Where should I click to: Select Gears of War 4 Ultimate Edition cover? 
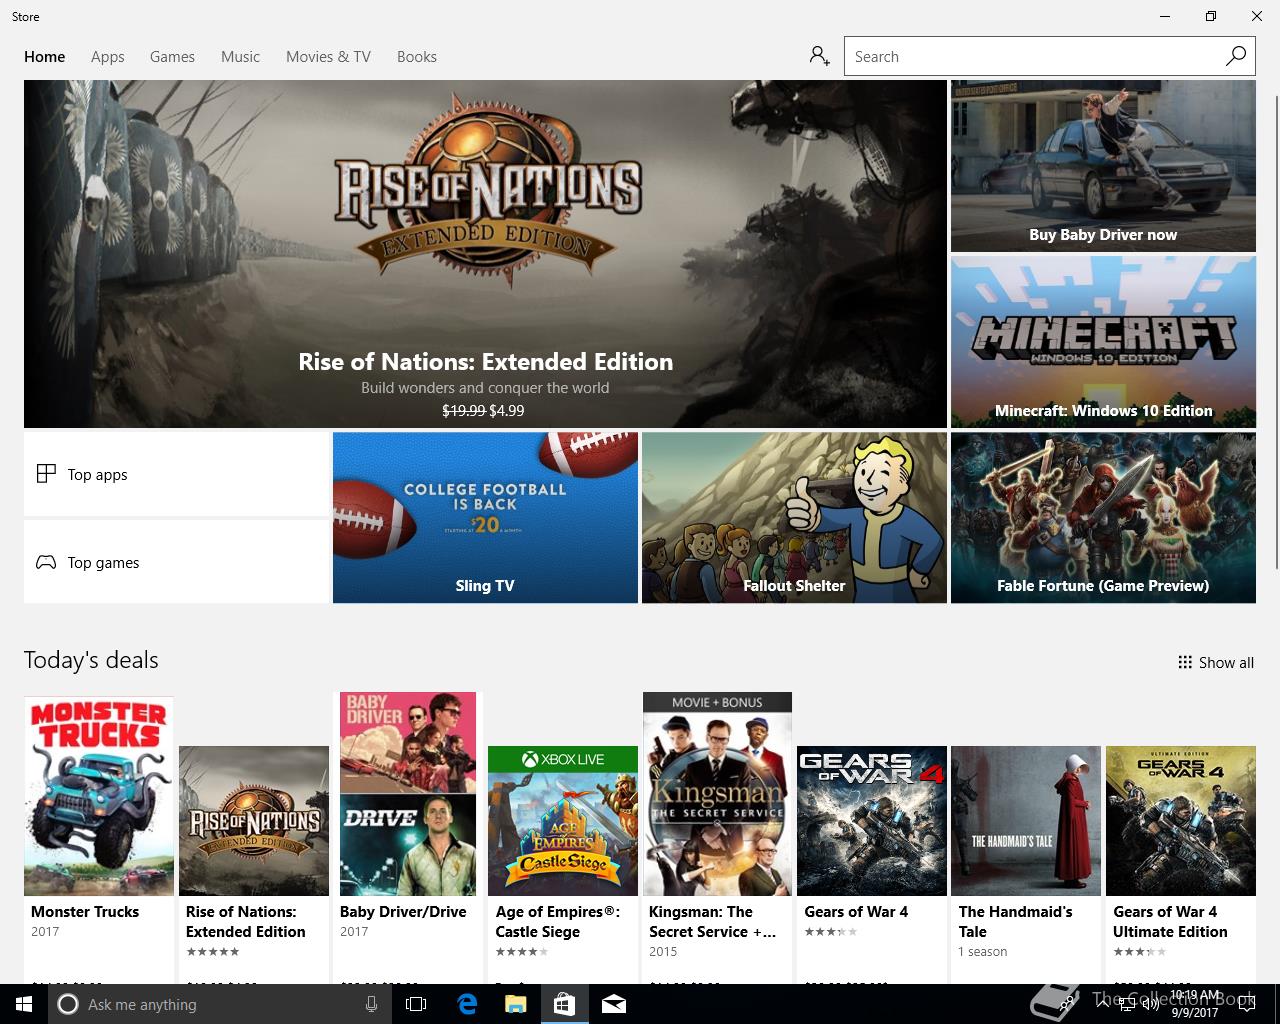pos(1181,821)
